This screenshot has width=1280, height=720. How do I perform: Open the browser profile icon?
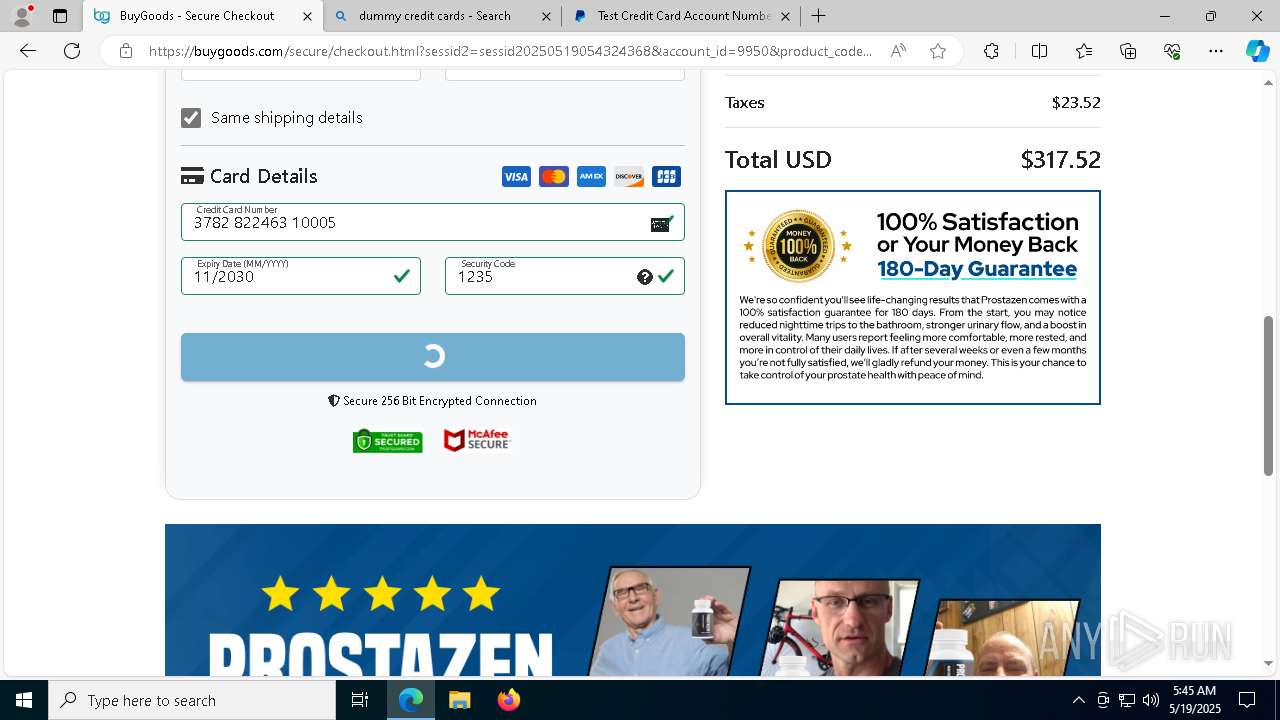[x=21, y=16]
